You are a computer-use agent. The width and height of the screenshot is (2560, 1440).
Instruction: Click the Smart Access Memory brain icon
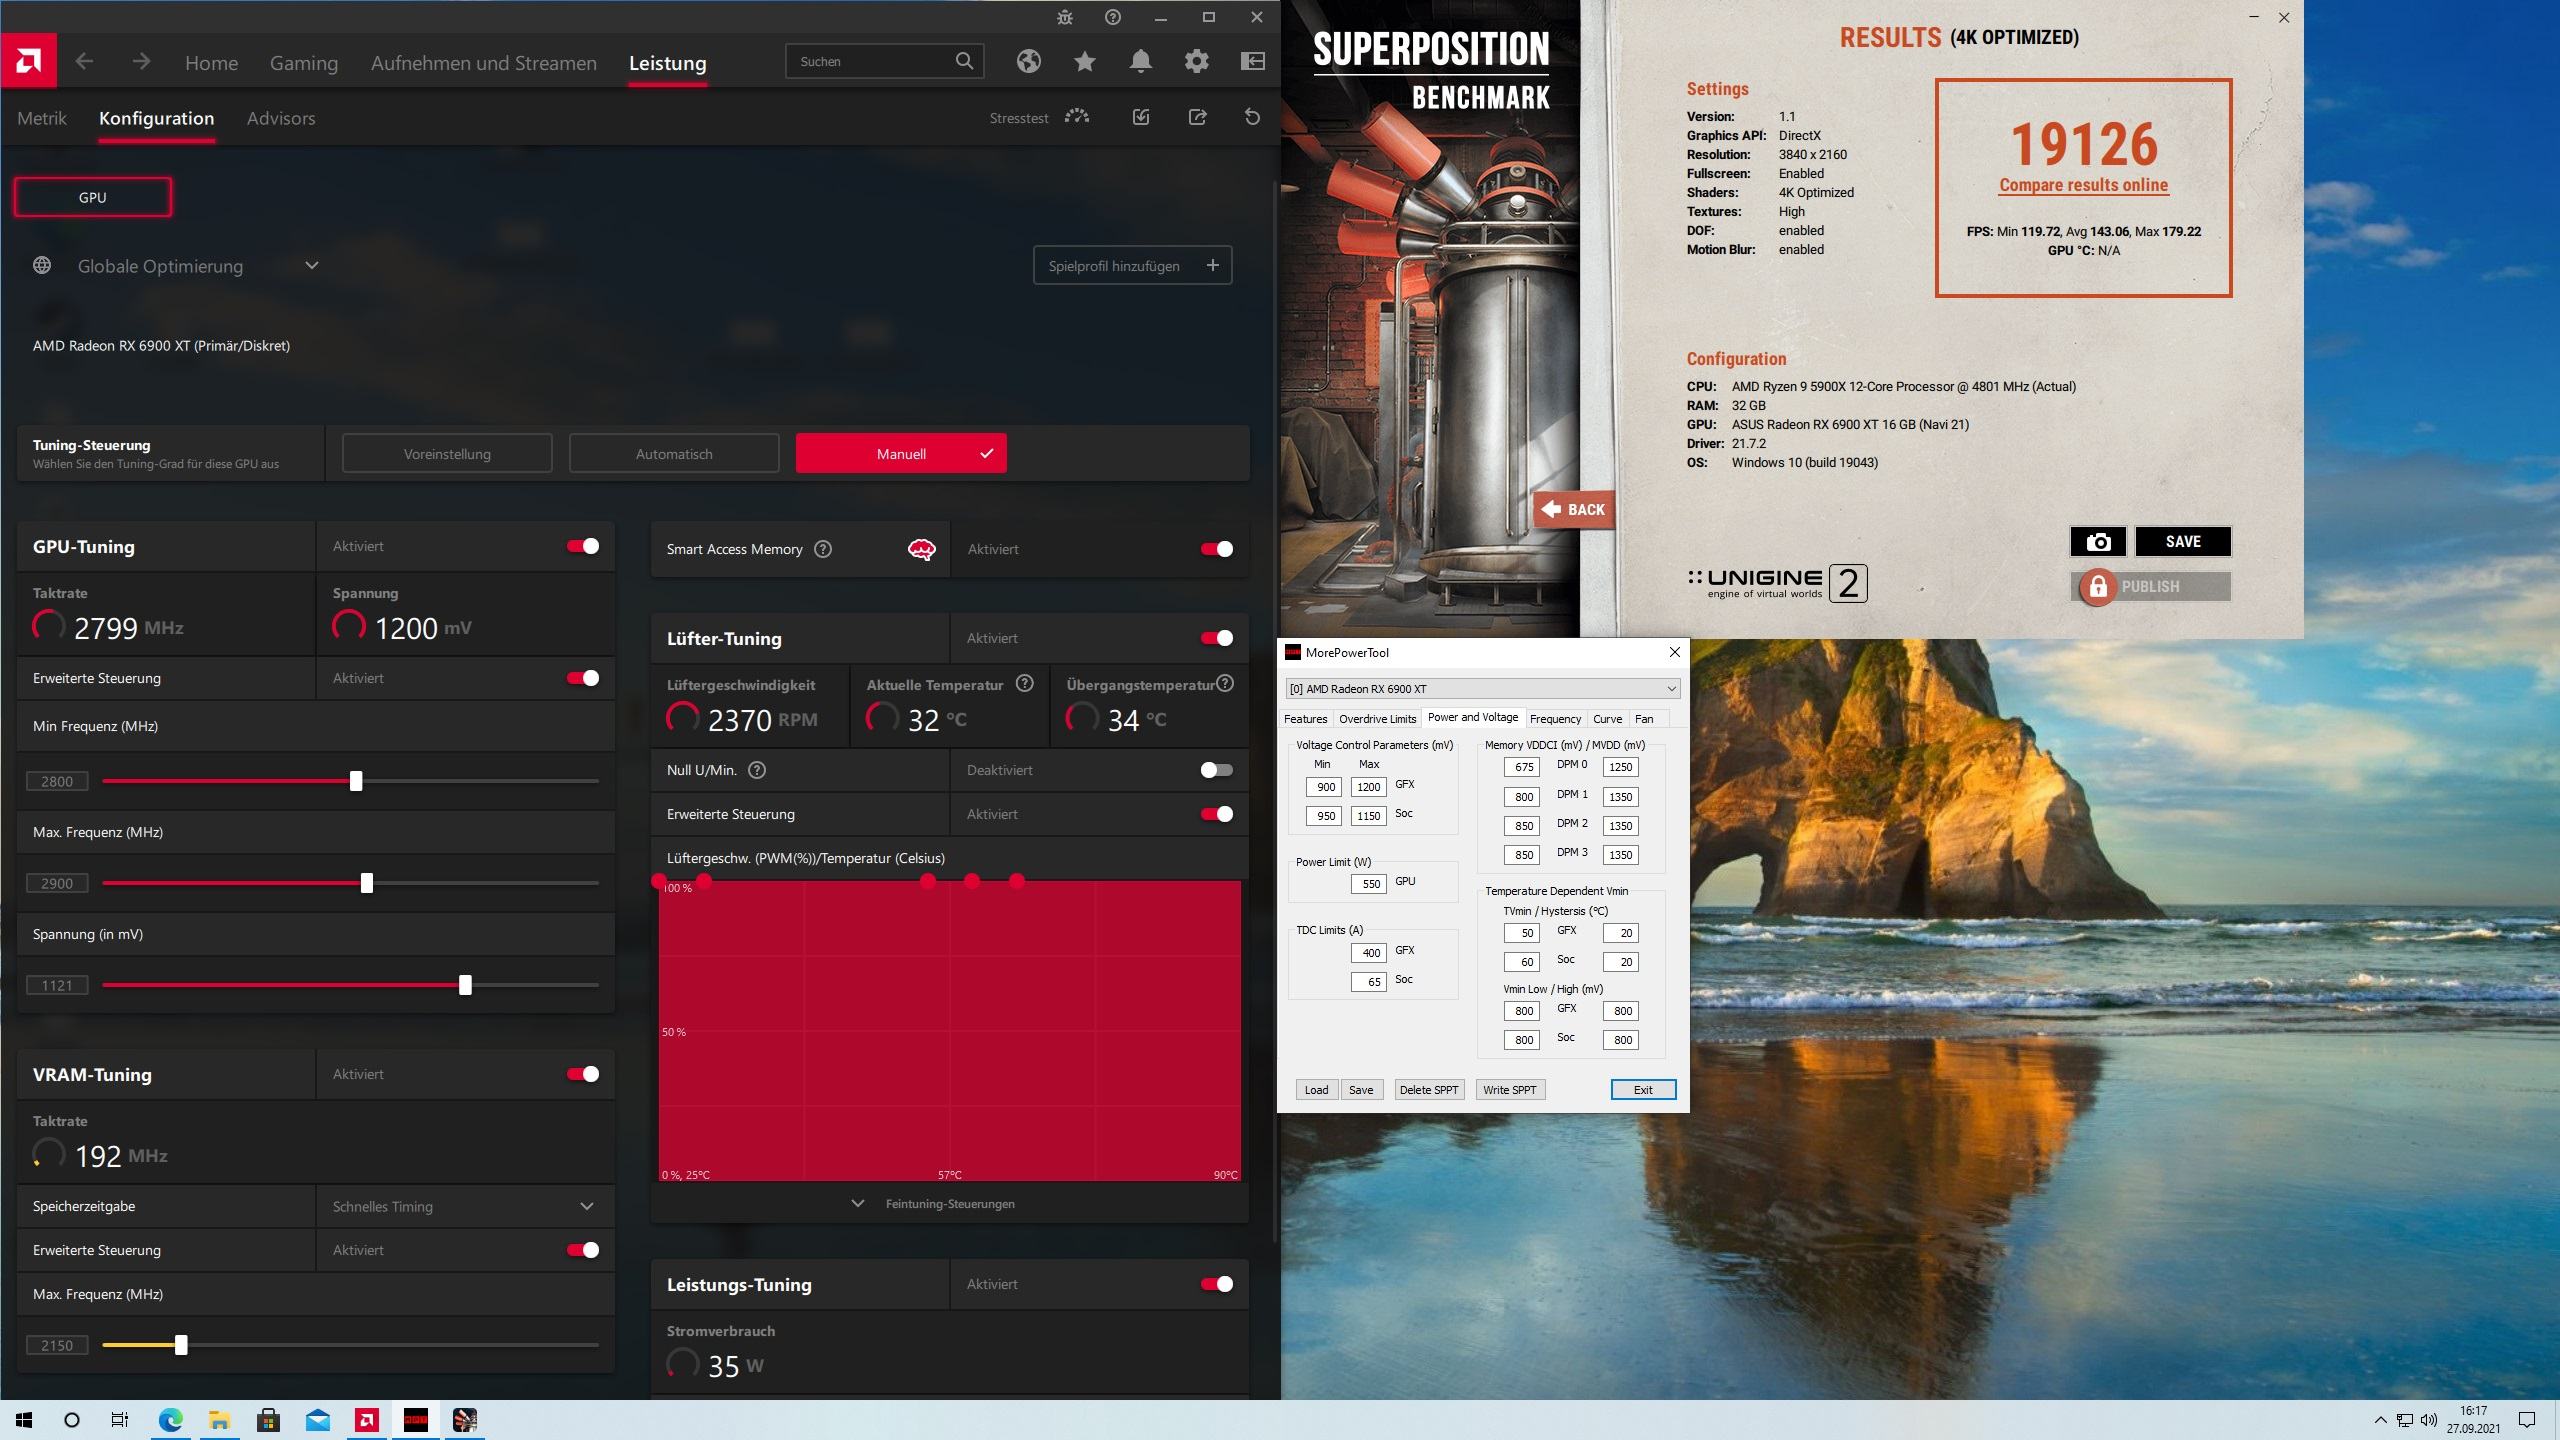click(921, 549)
